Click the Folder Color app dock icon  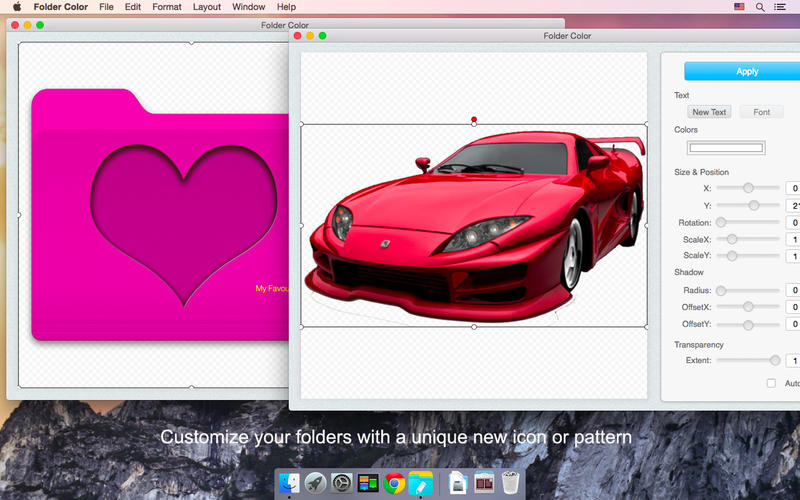pos(420,482)
